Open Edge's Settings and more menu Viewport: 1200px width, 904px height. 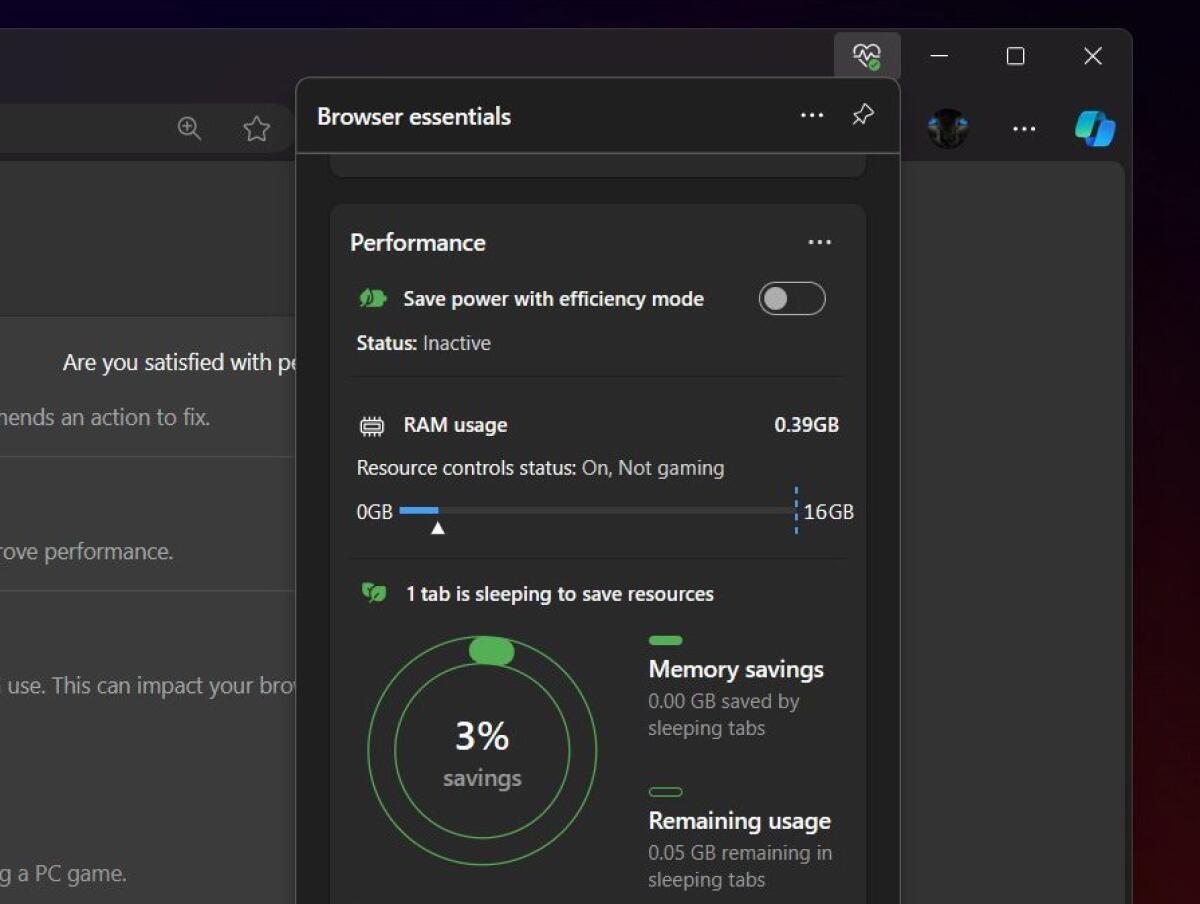coord(1023,128)
